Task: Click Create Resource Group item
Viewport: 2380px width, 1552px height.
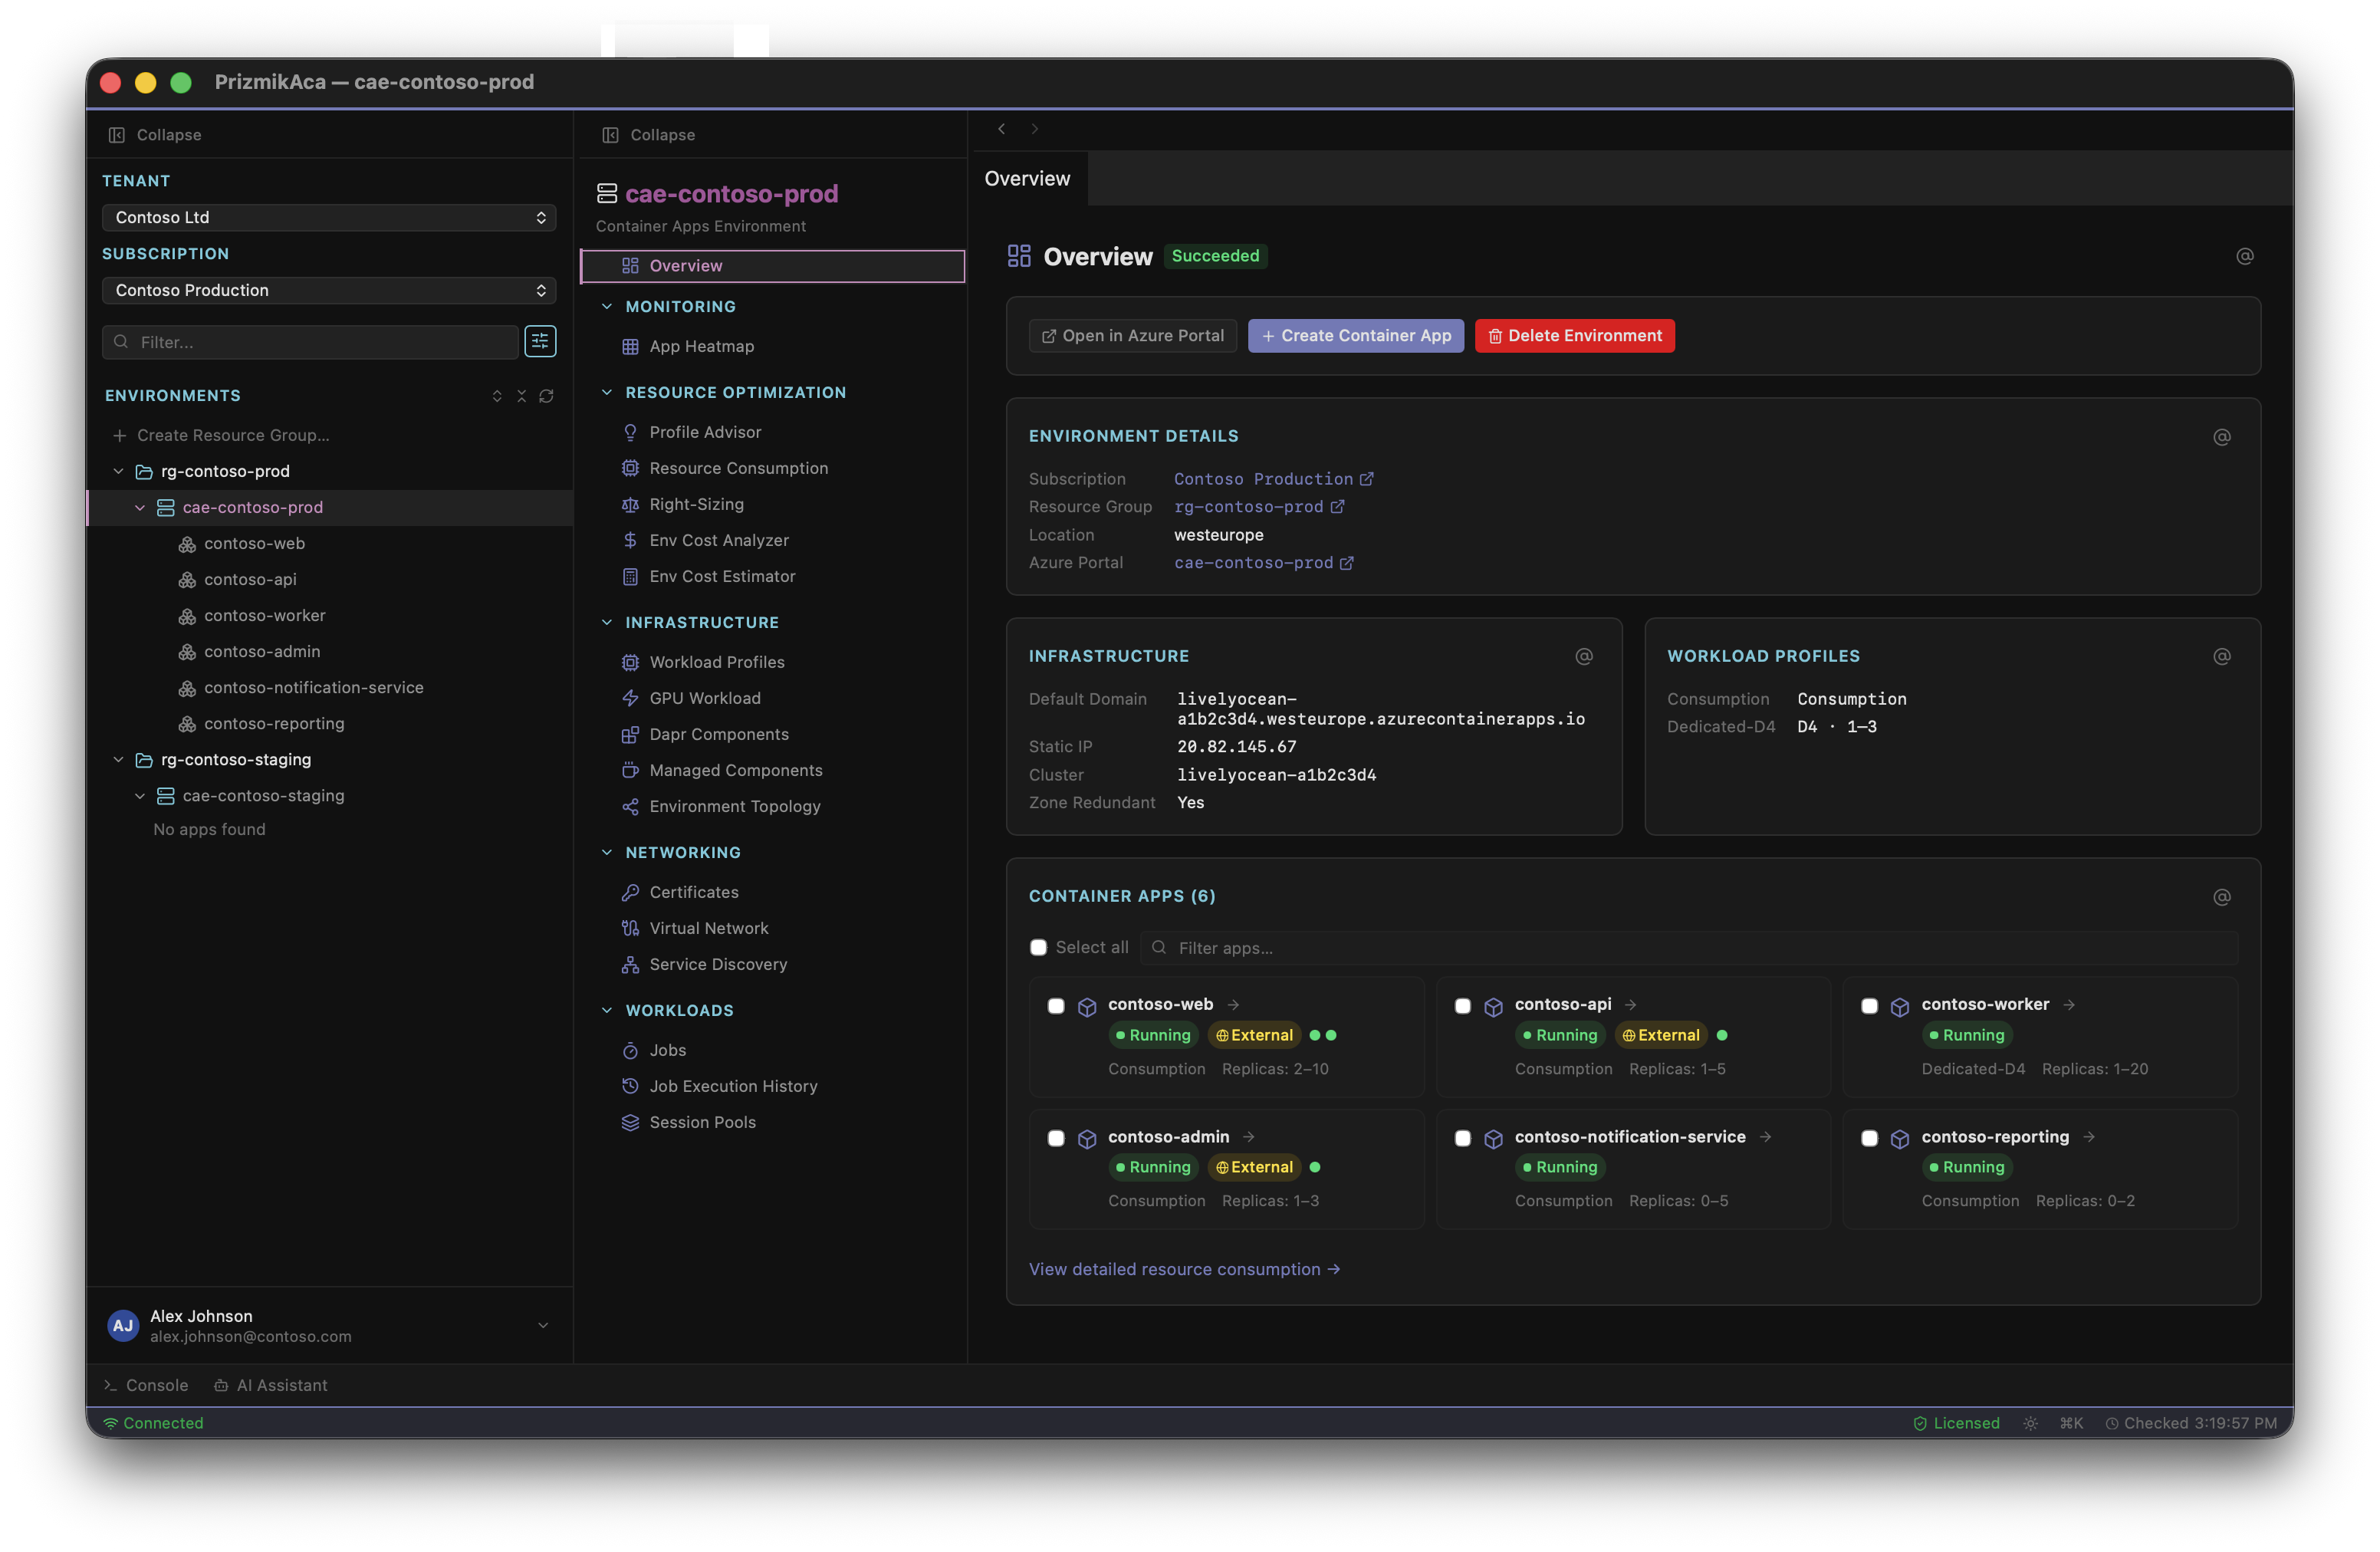Action: tap(222, 436)
